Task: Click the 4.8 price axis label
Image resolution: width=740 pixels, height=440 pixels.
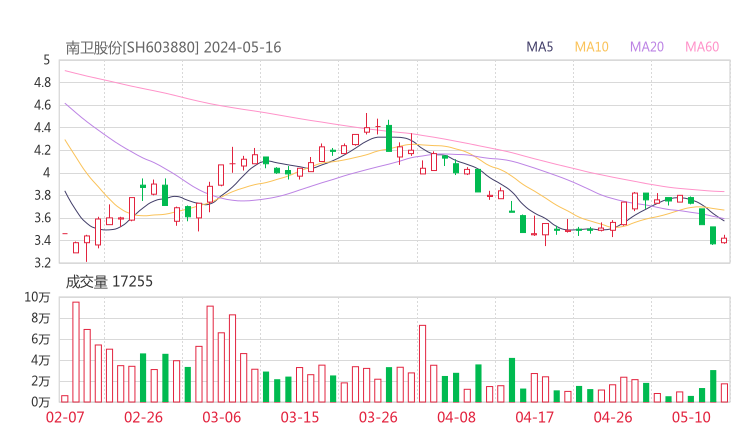Action: pos(42,83)
